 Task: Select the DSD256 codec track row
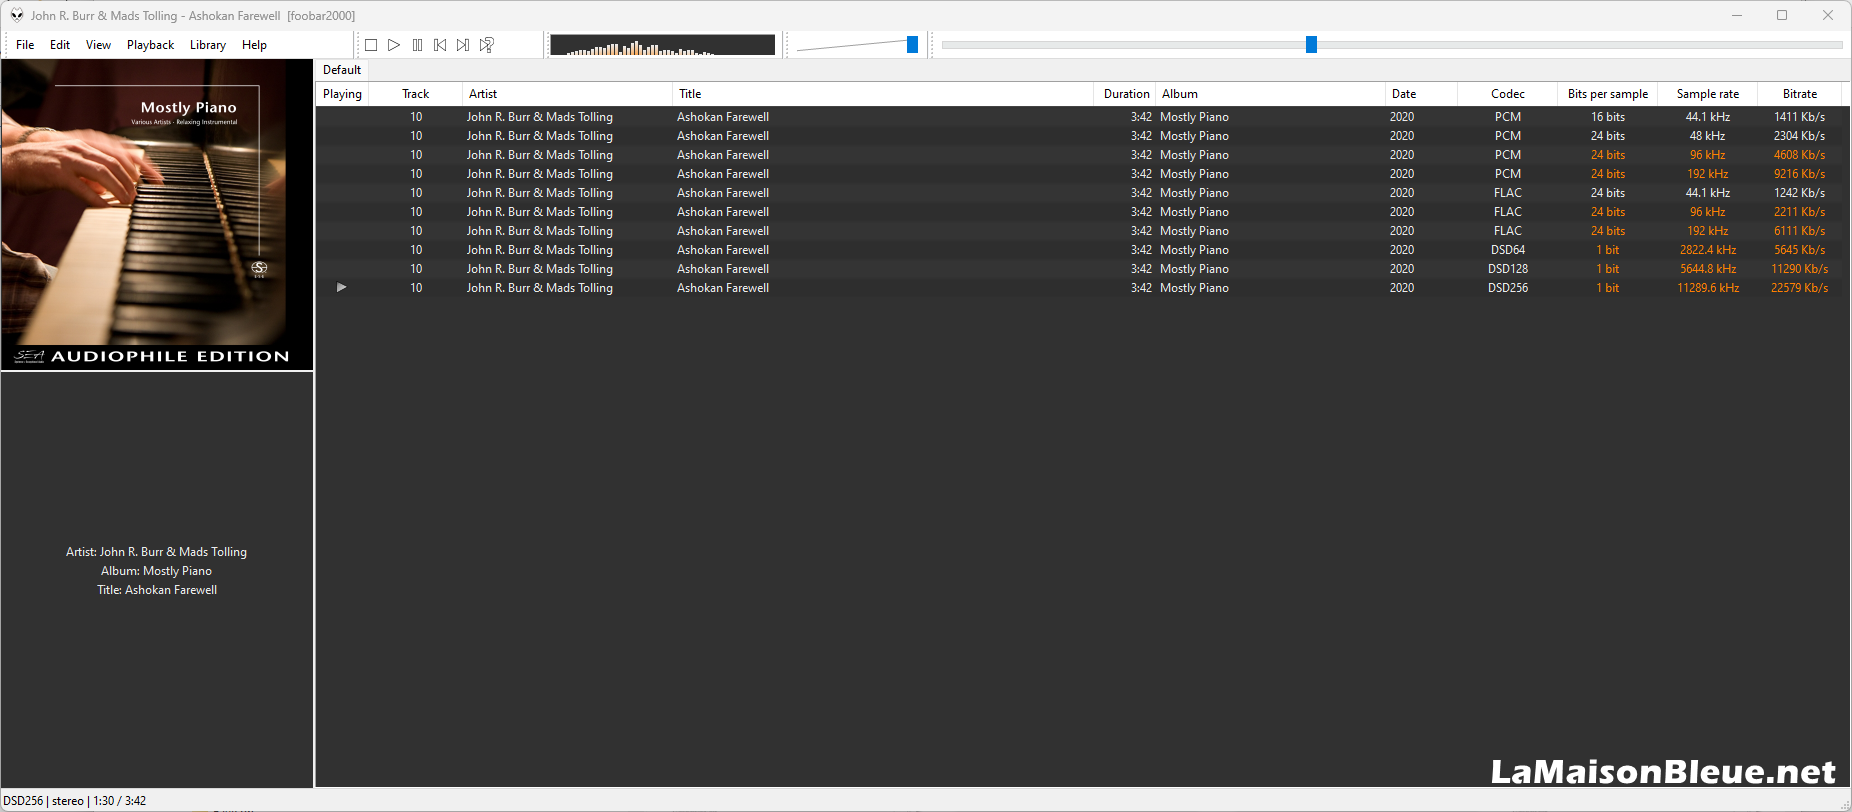coord(1080,288)
